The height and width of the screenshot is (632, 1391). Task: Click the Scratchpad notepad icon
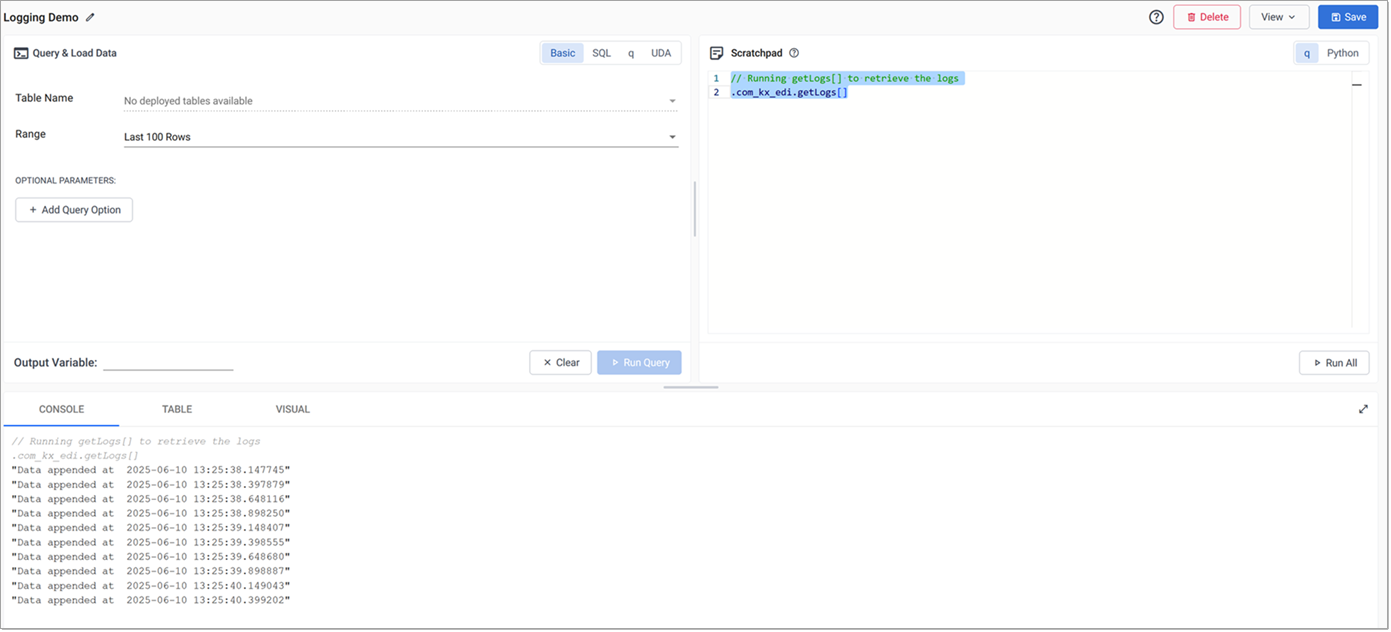pyautogui.click(x=716, y=52)
